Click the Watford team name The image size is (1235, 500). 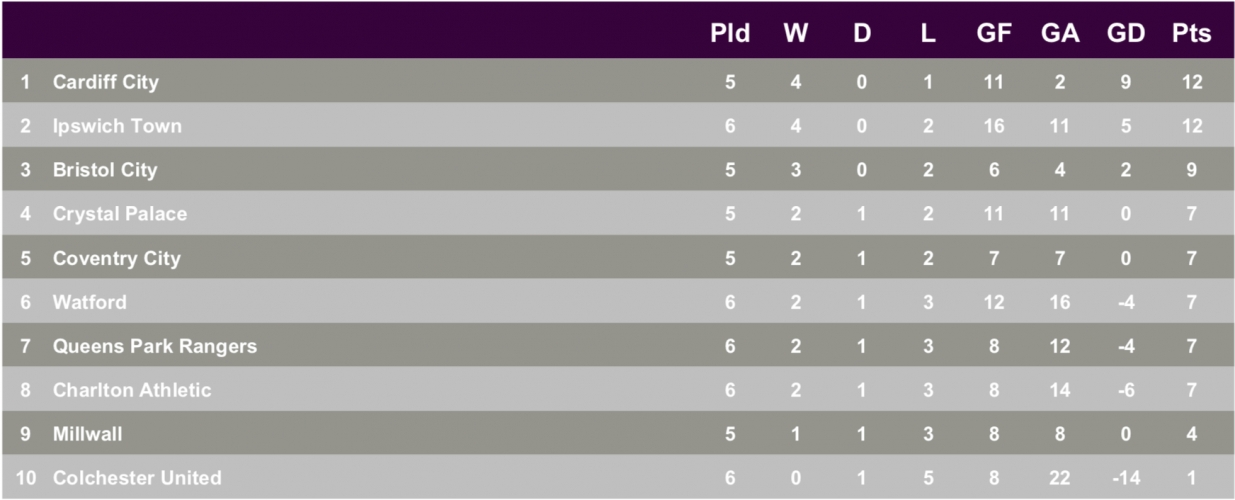pos(90,302)
